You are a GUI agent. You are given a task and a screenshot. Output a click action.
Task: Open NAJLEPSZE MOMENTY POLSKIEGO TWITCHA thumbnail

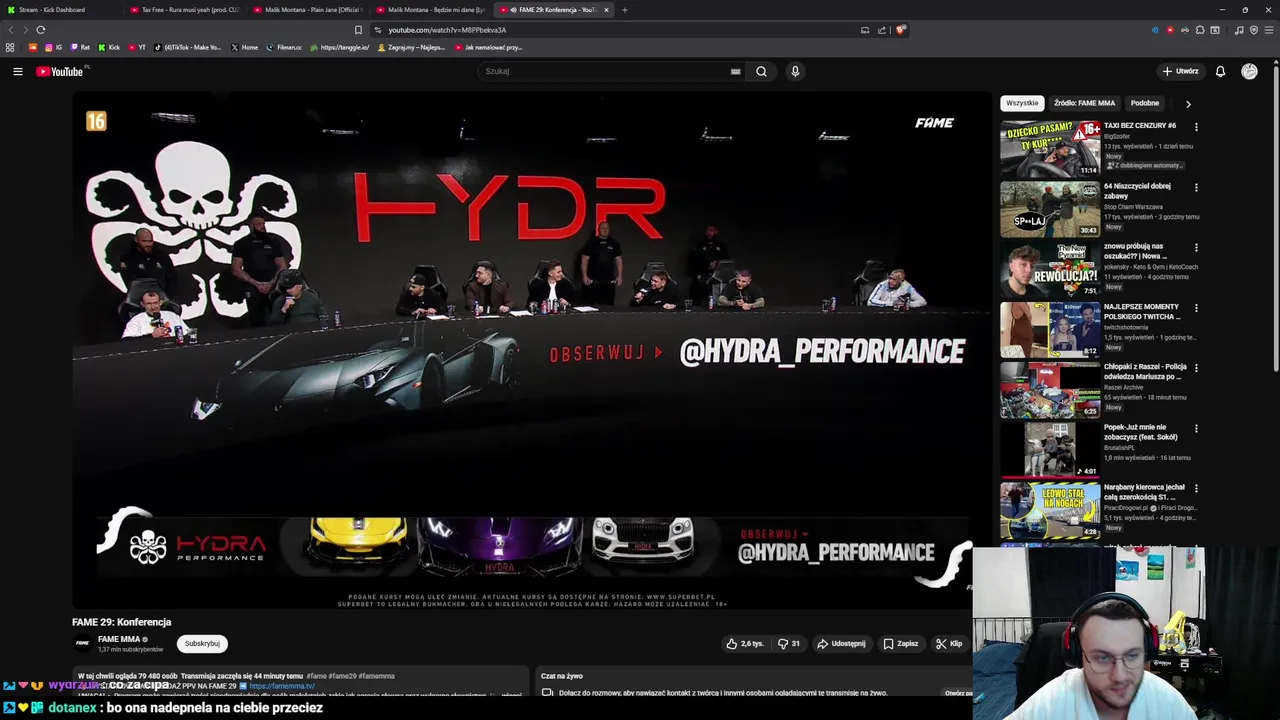(1050, 329)
